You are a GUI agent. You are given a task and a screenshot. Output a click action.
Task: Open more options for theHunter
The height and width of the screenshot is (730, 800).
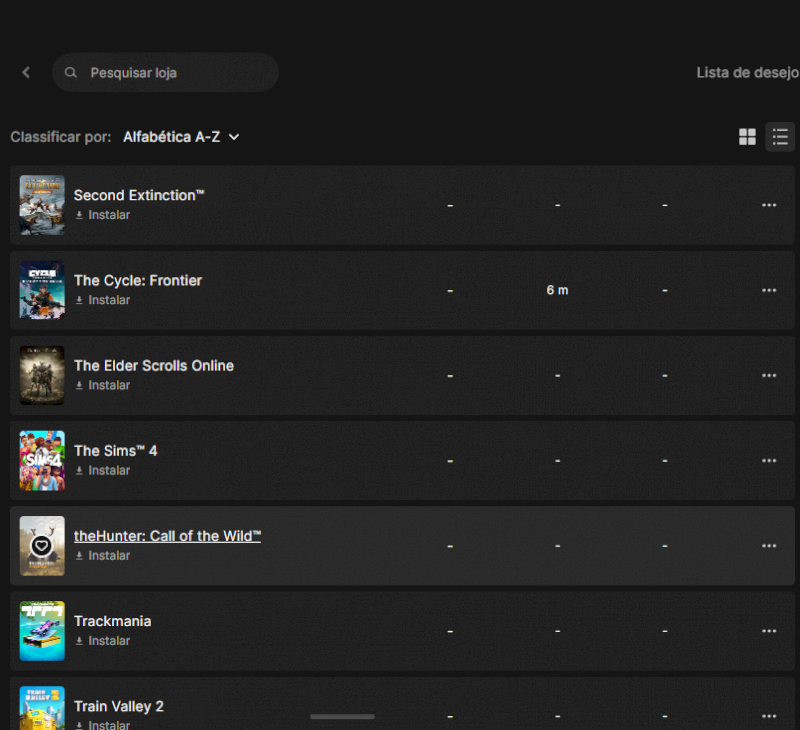[769, 546]
